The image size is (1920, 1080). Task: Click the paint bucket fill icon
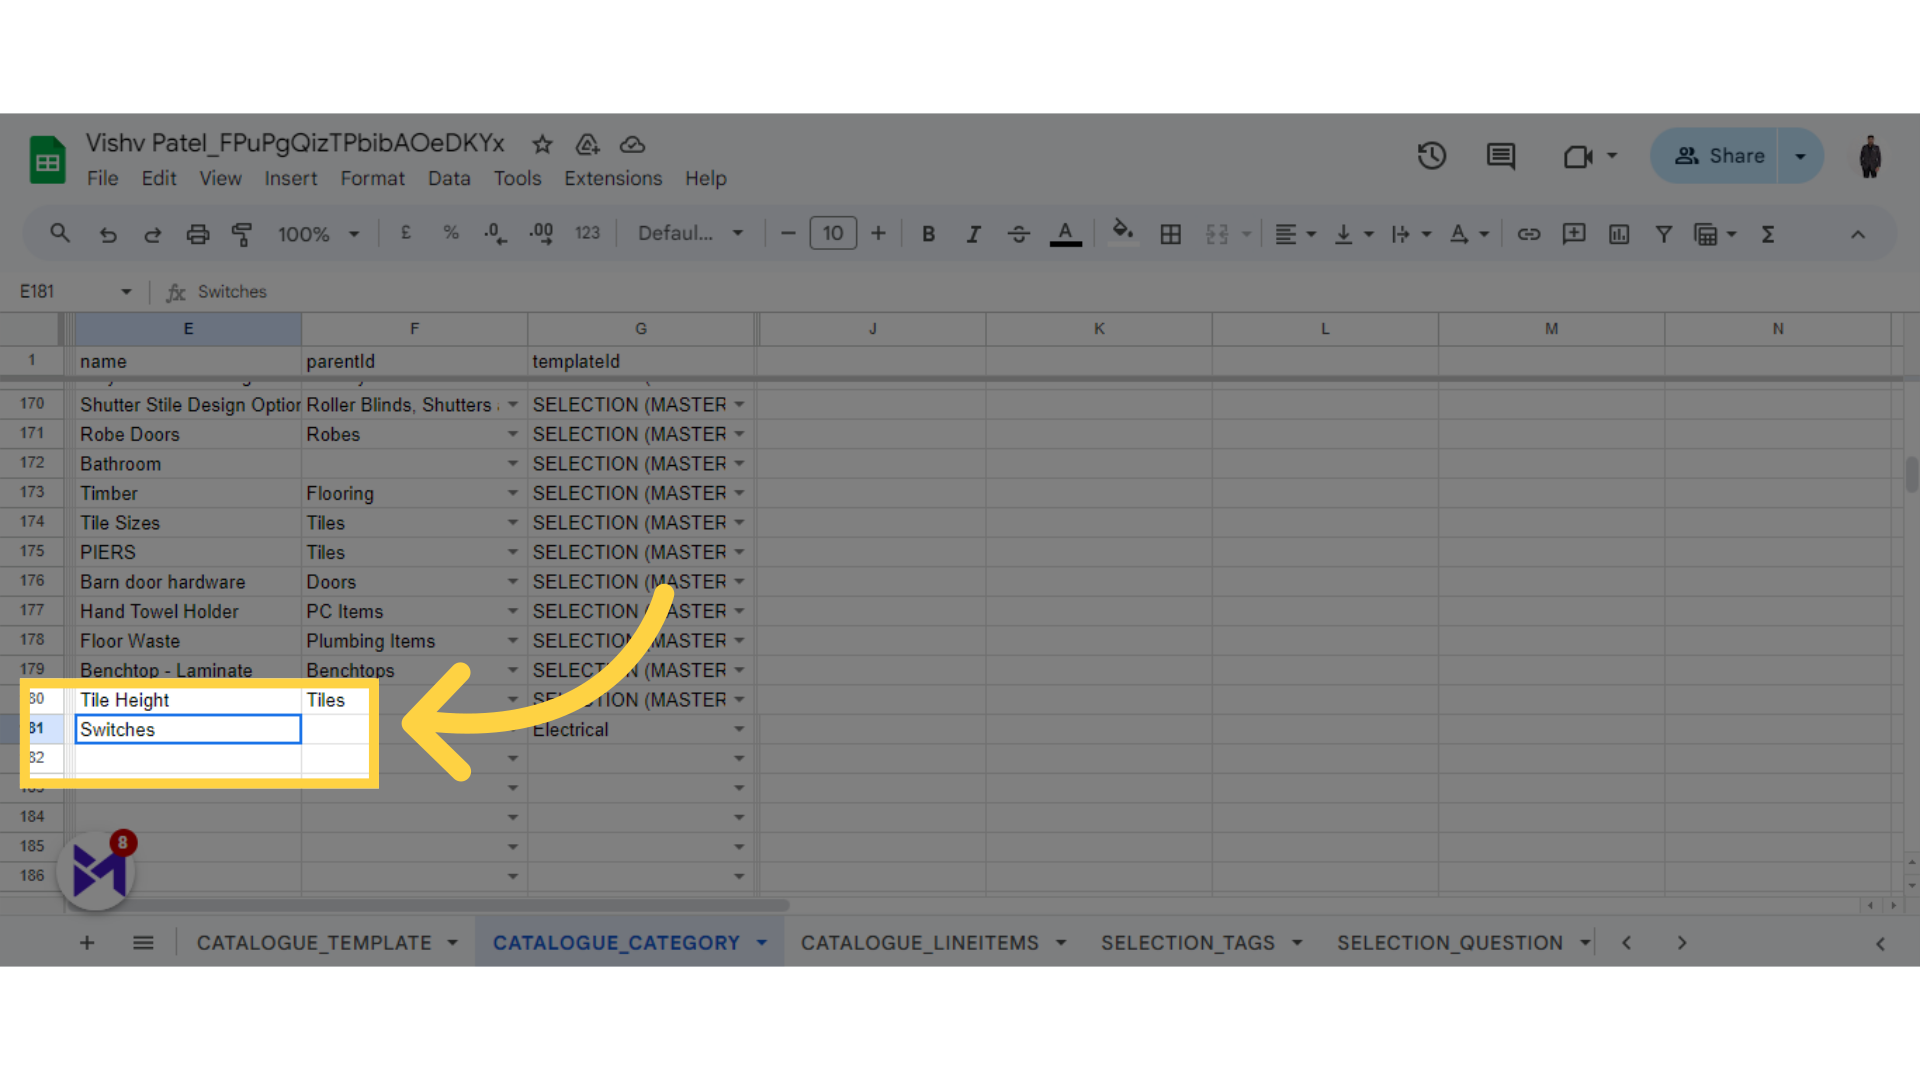(1122, 235)
